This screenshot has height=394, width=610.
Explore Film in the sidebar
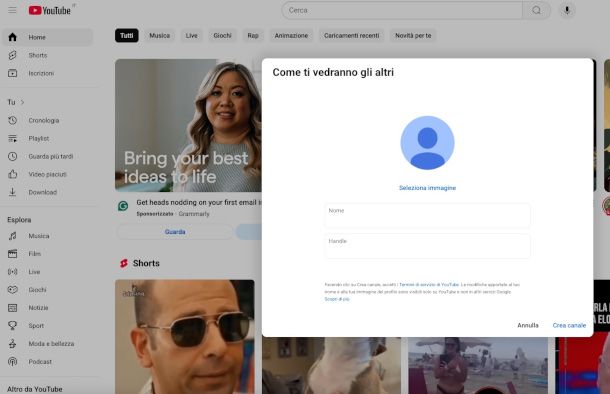[48, 254]
